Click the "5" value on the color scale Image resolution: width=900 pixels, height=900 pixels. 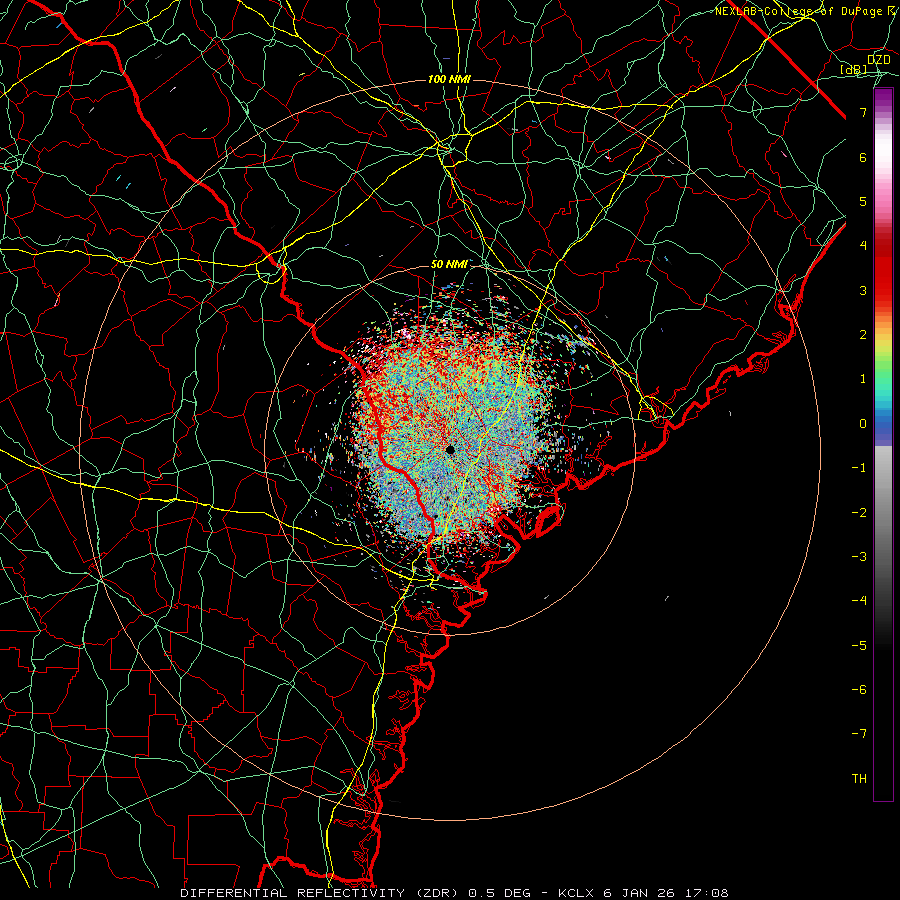[x=863, y=201]
